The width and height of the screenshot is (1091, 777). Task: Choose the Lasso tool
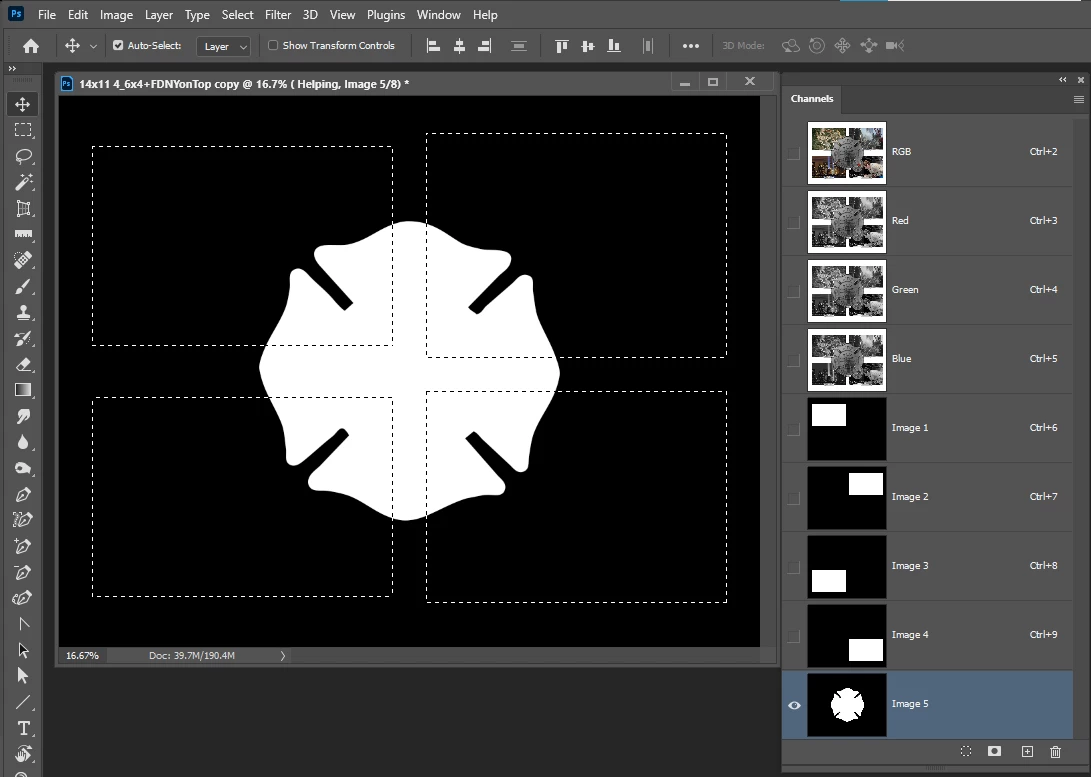click(23, 156)
